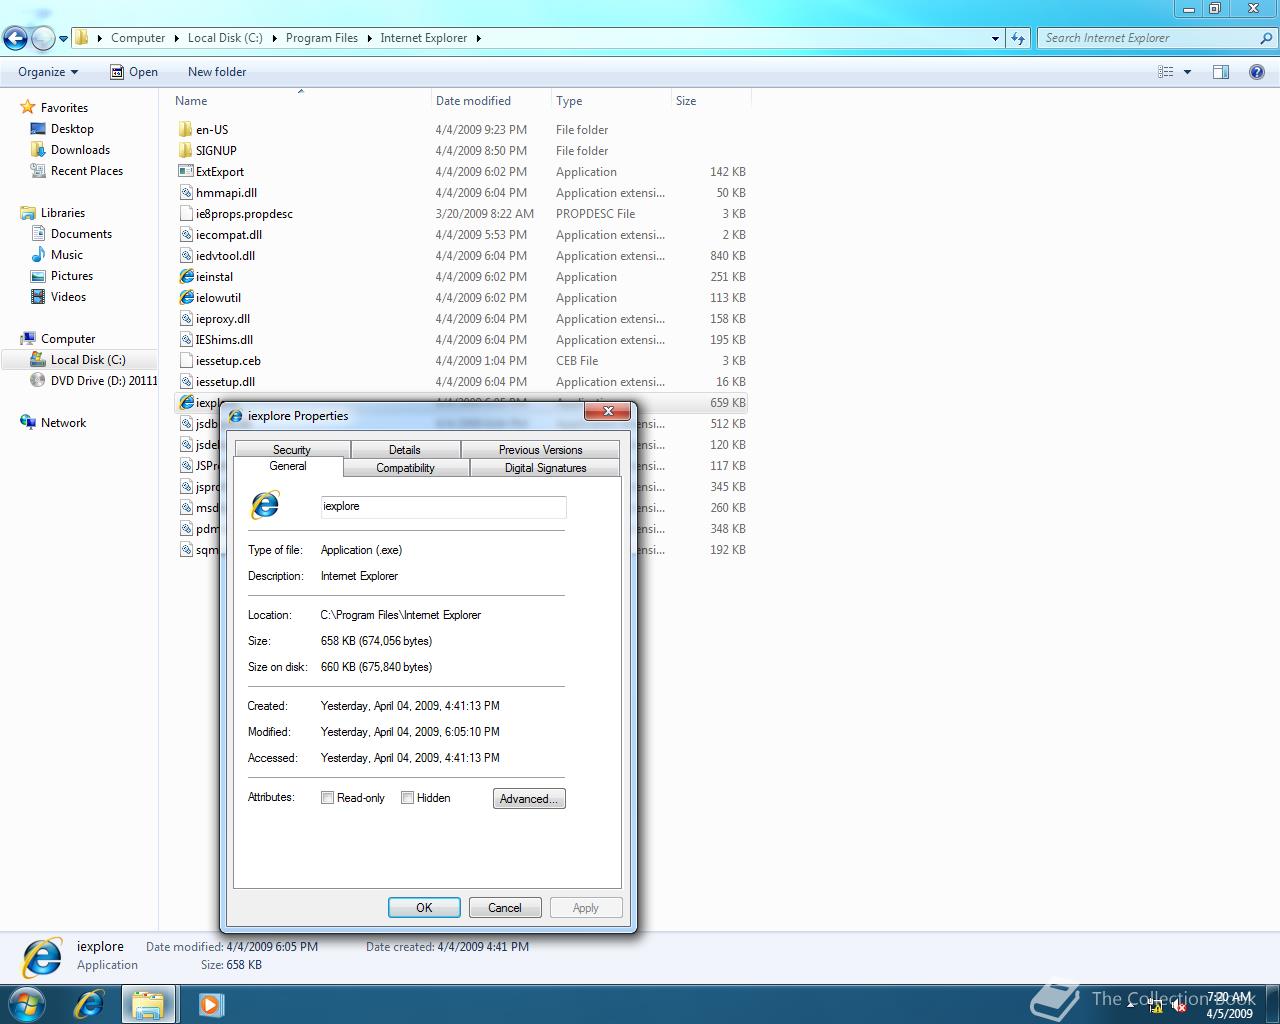Image resolution: width=1280 pixels, height=1024 pixels.
Task: Click the refresh address bar button
Action: [x=1018, y=38]
